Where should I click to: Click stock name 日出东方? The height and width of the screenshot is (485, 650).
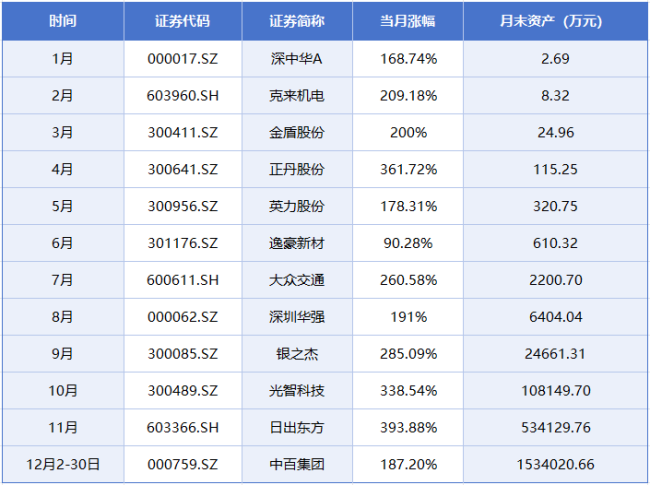tap(297, 428)
